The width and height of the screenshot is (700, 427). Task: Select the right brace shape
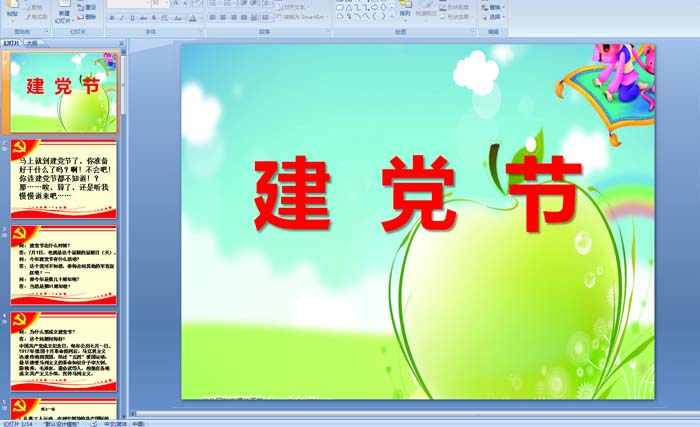383,16
